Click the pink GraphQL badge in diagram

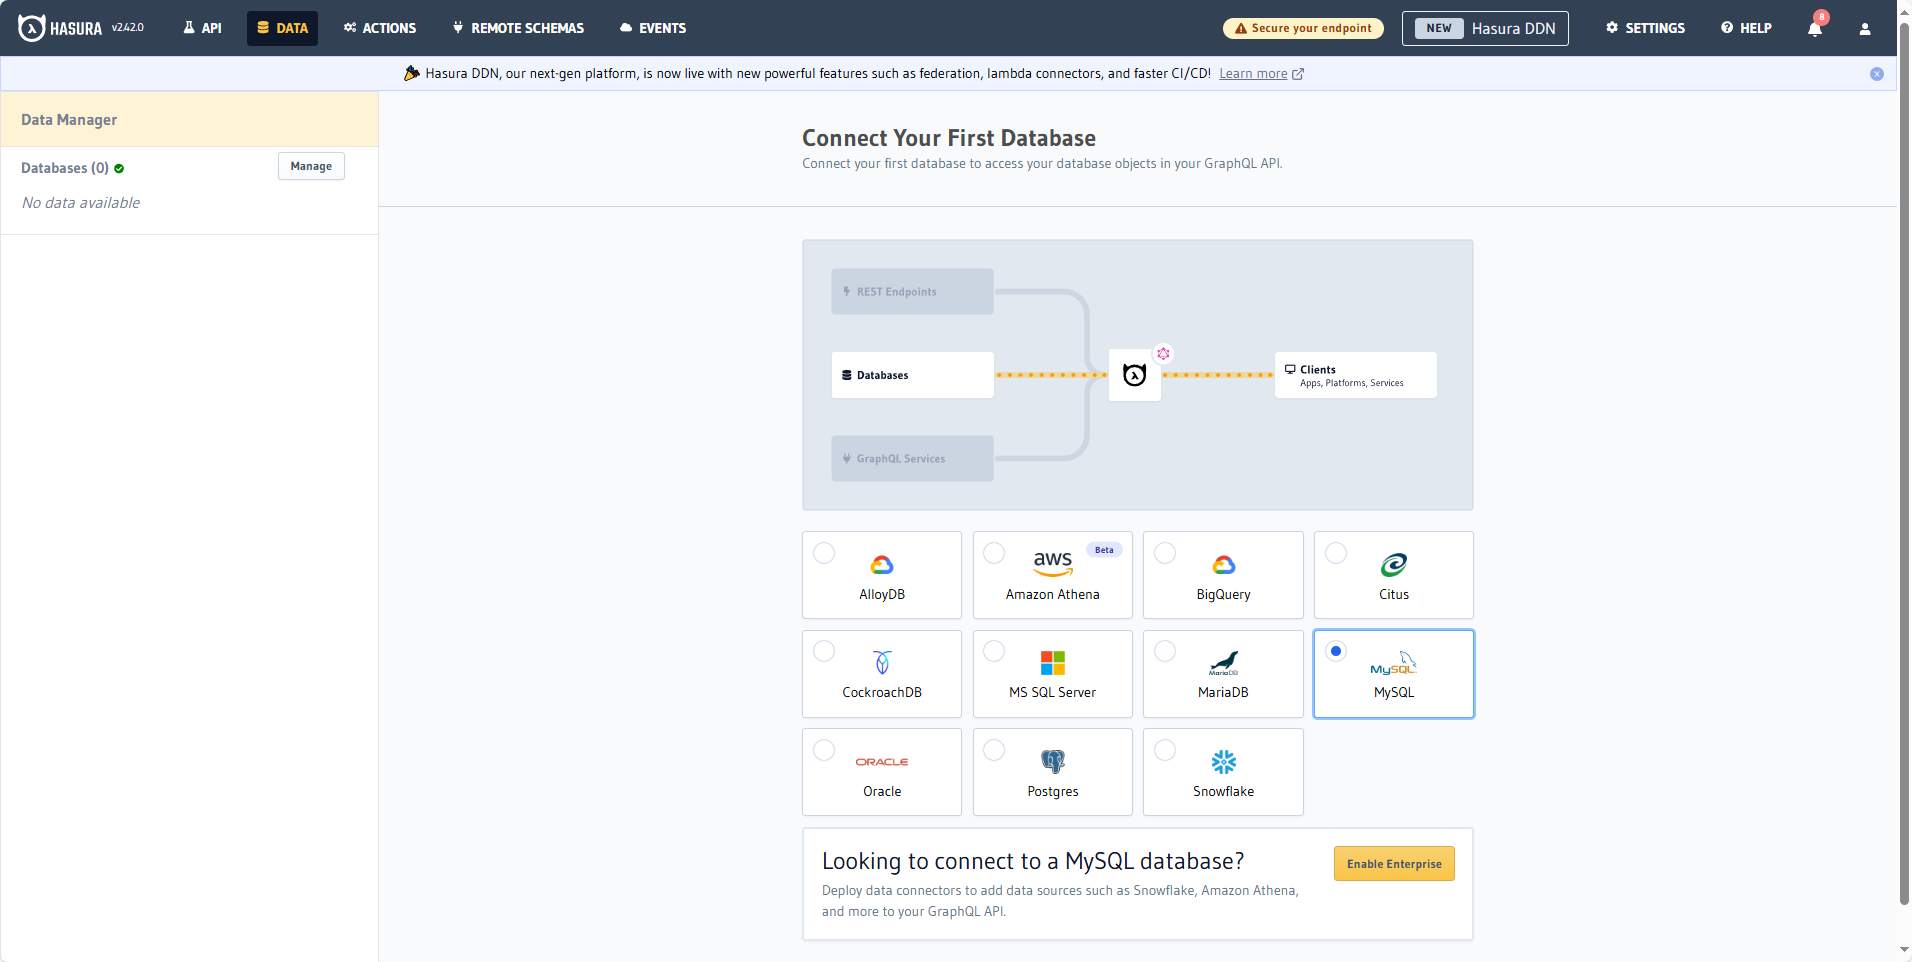[1163, 353]
